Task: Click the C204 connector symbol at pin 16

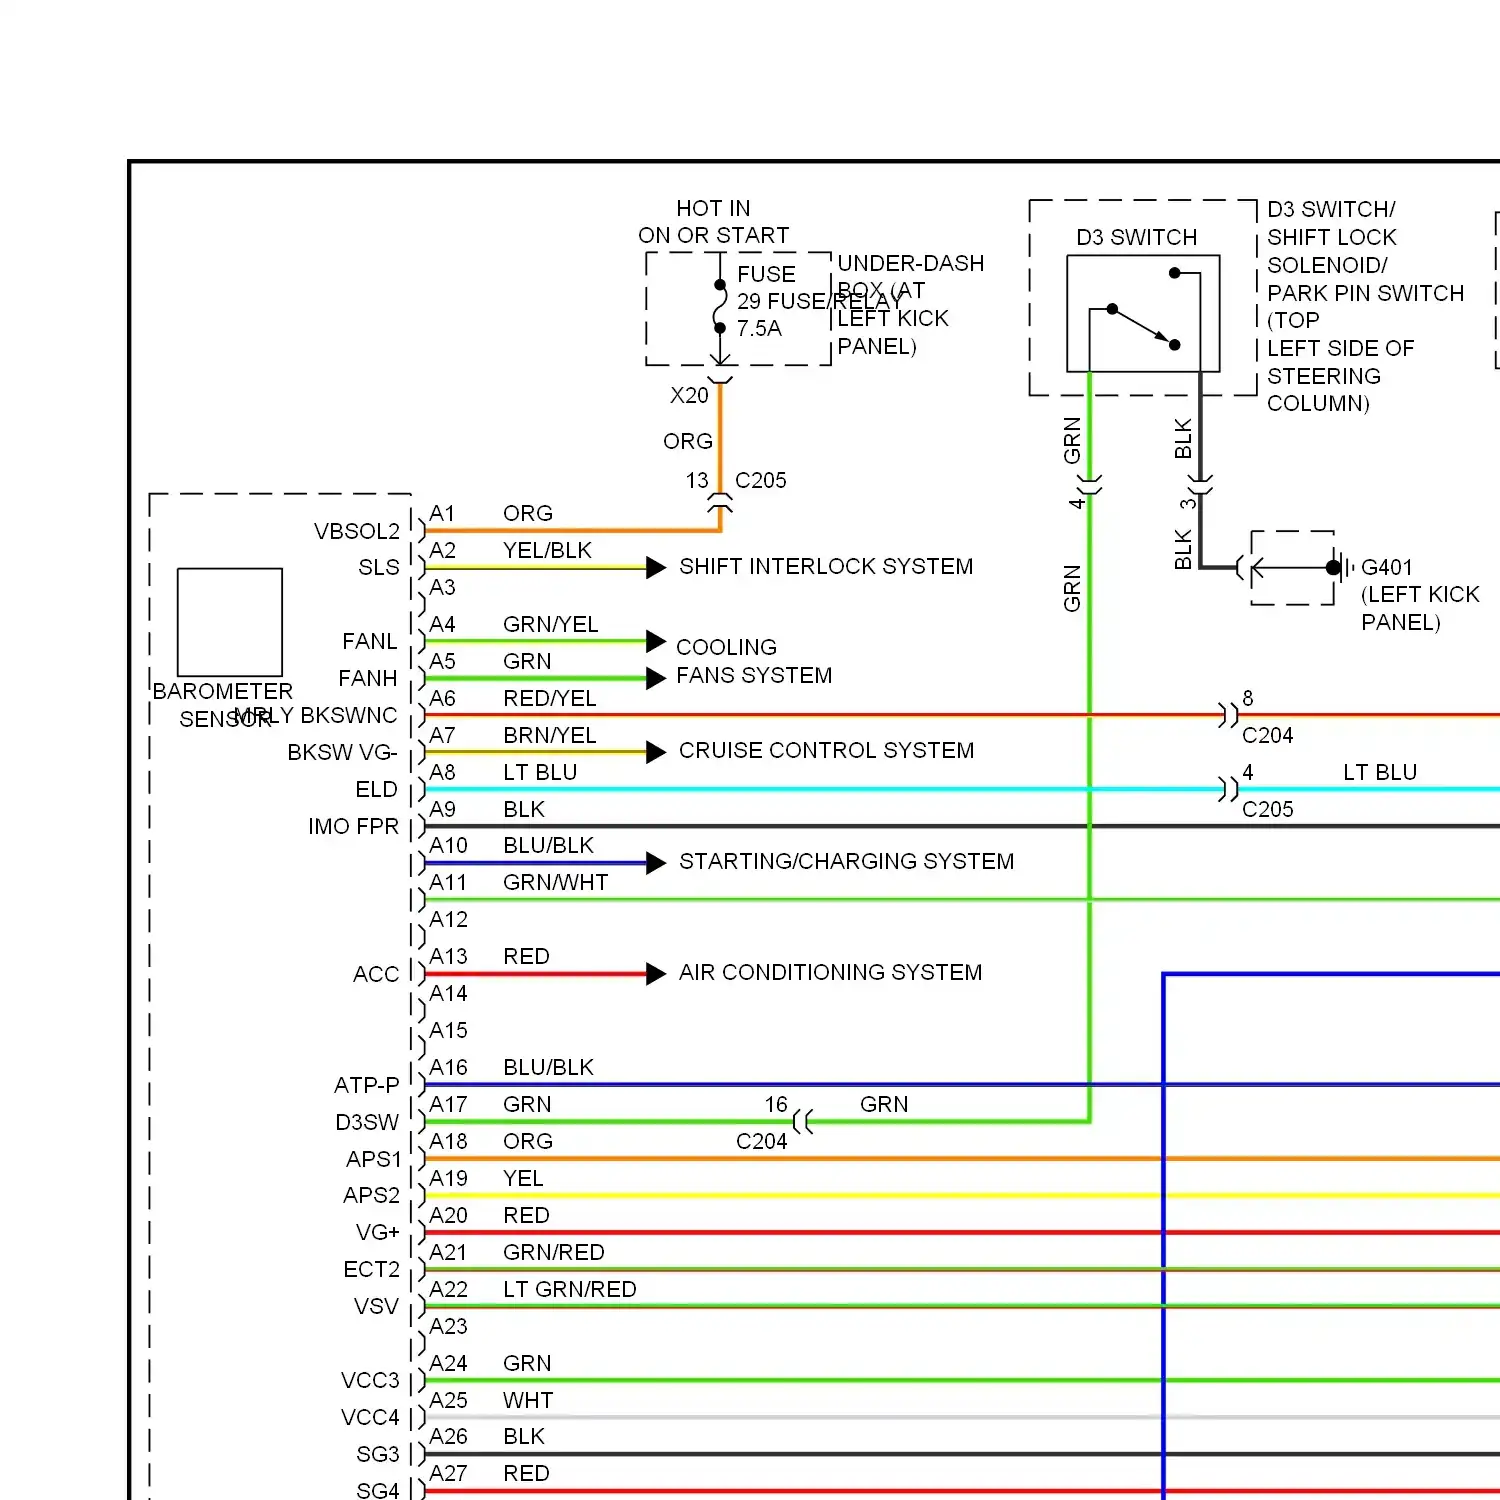Action: click(x=802, y=1122)
